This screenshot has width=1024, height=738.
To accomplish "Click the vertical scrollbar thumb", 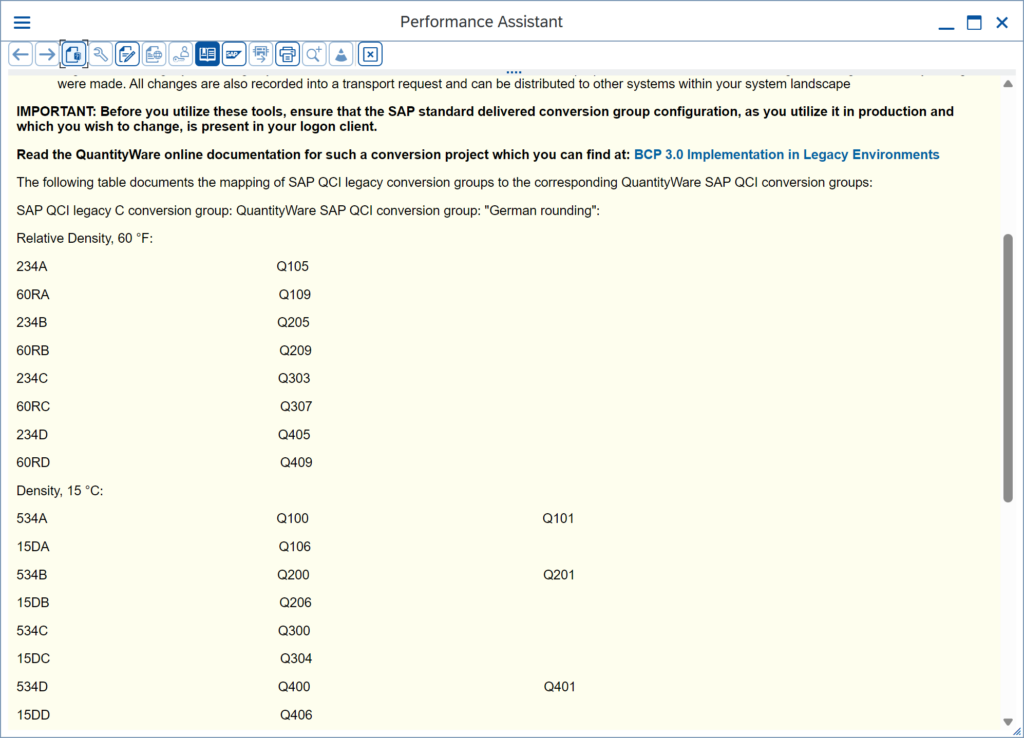I will point(1008,368).
